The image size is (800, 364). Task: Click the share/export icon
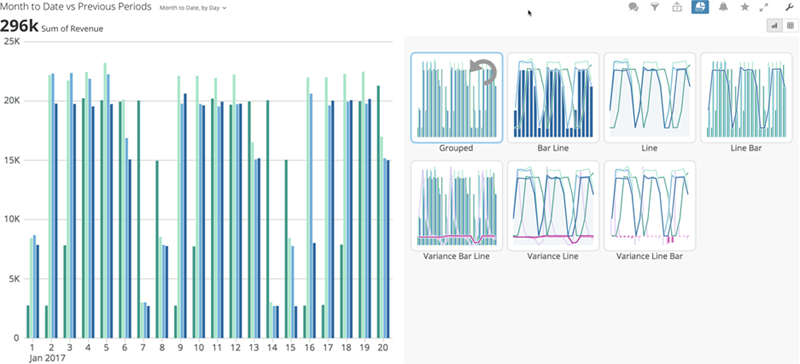point(677,7)
